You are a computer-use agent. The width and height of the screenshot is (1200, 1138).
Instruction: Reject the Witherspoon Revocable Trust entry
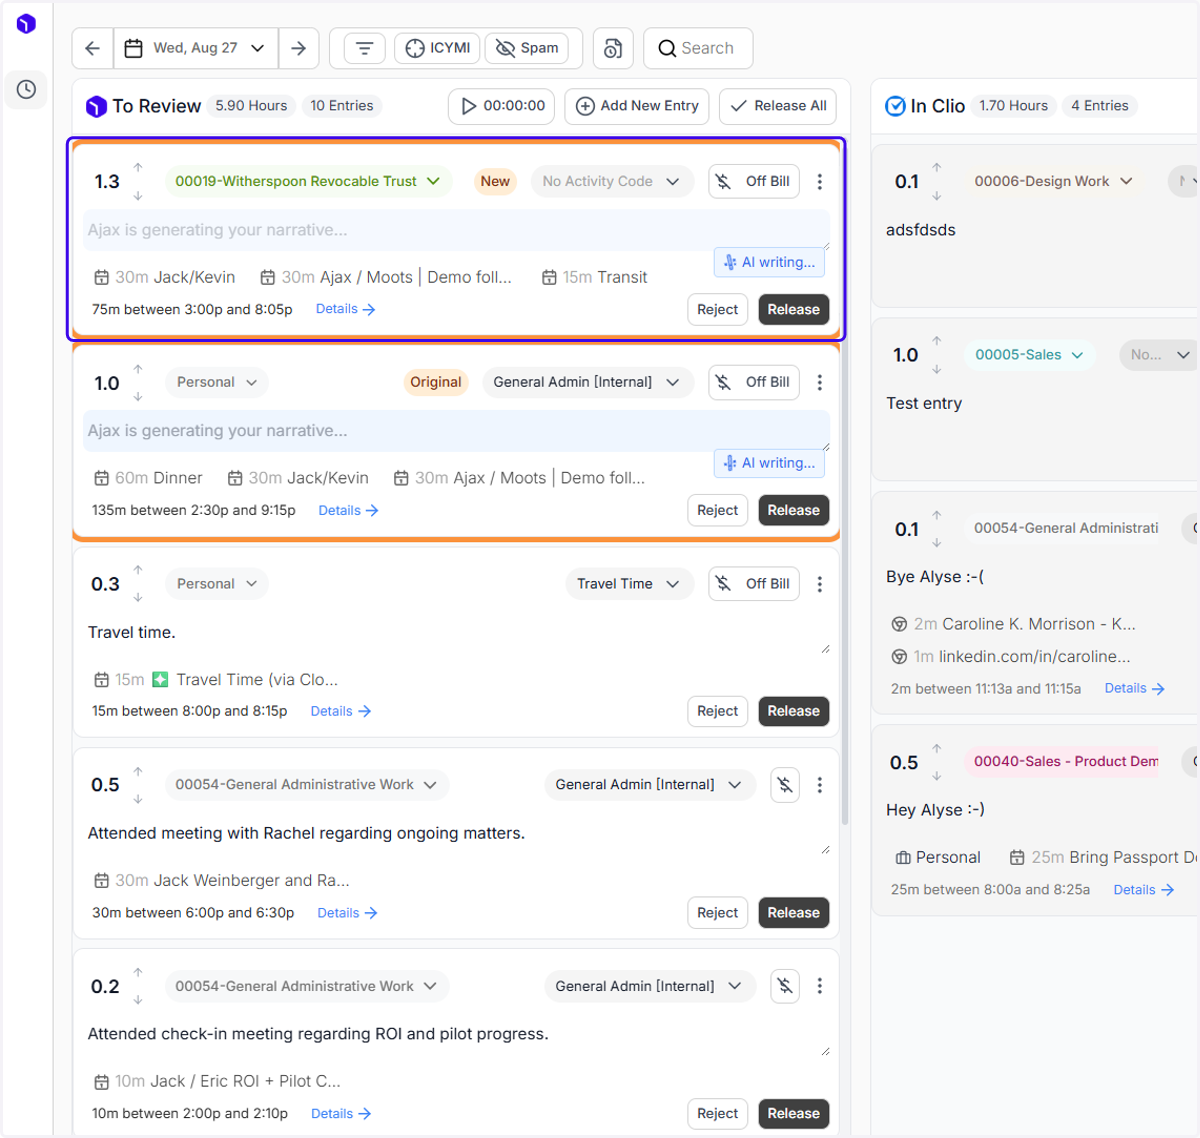[x=717, y=309]
